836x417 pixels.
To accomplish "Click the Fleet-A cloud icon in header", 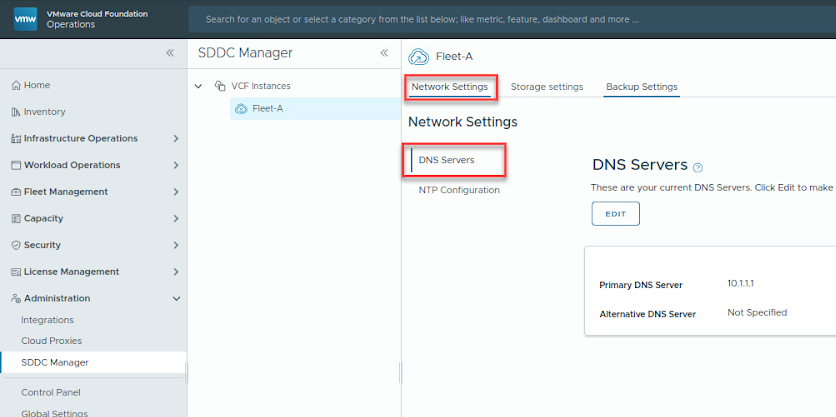I will pos(419,56).
